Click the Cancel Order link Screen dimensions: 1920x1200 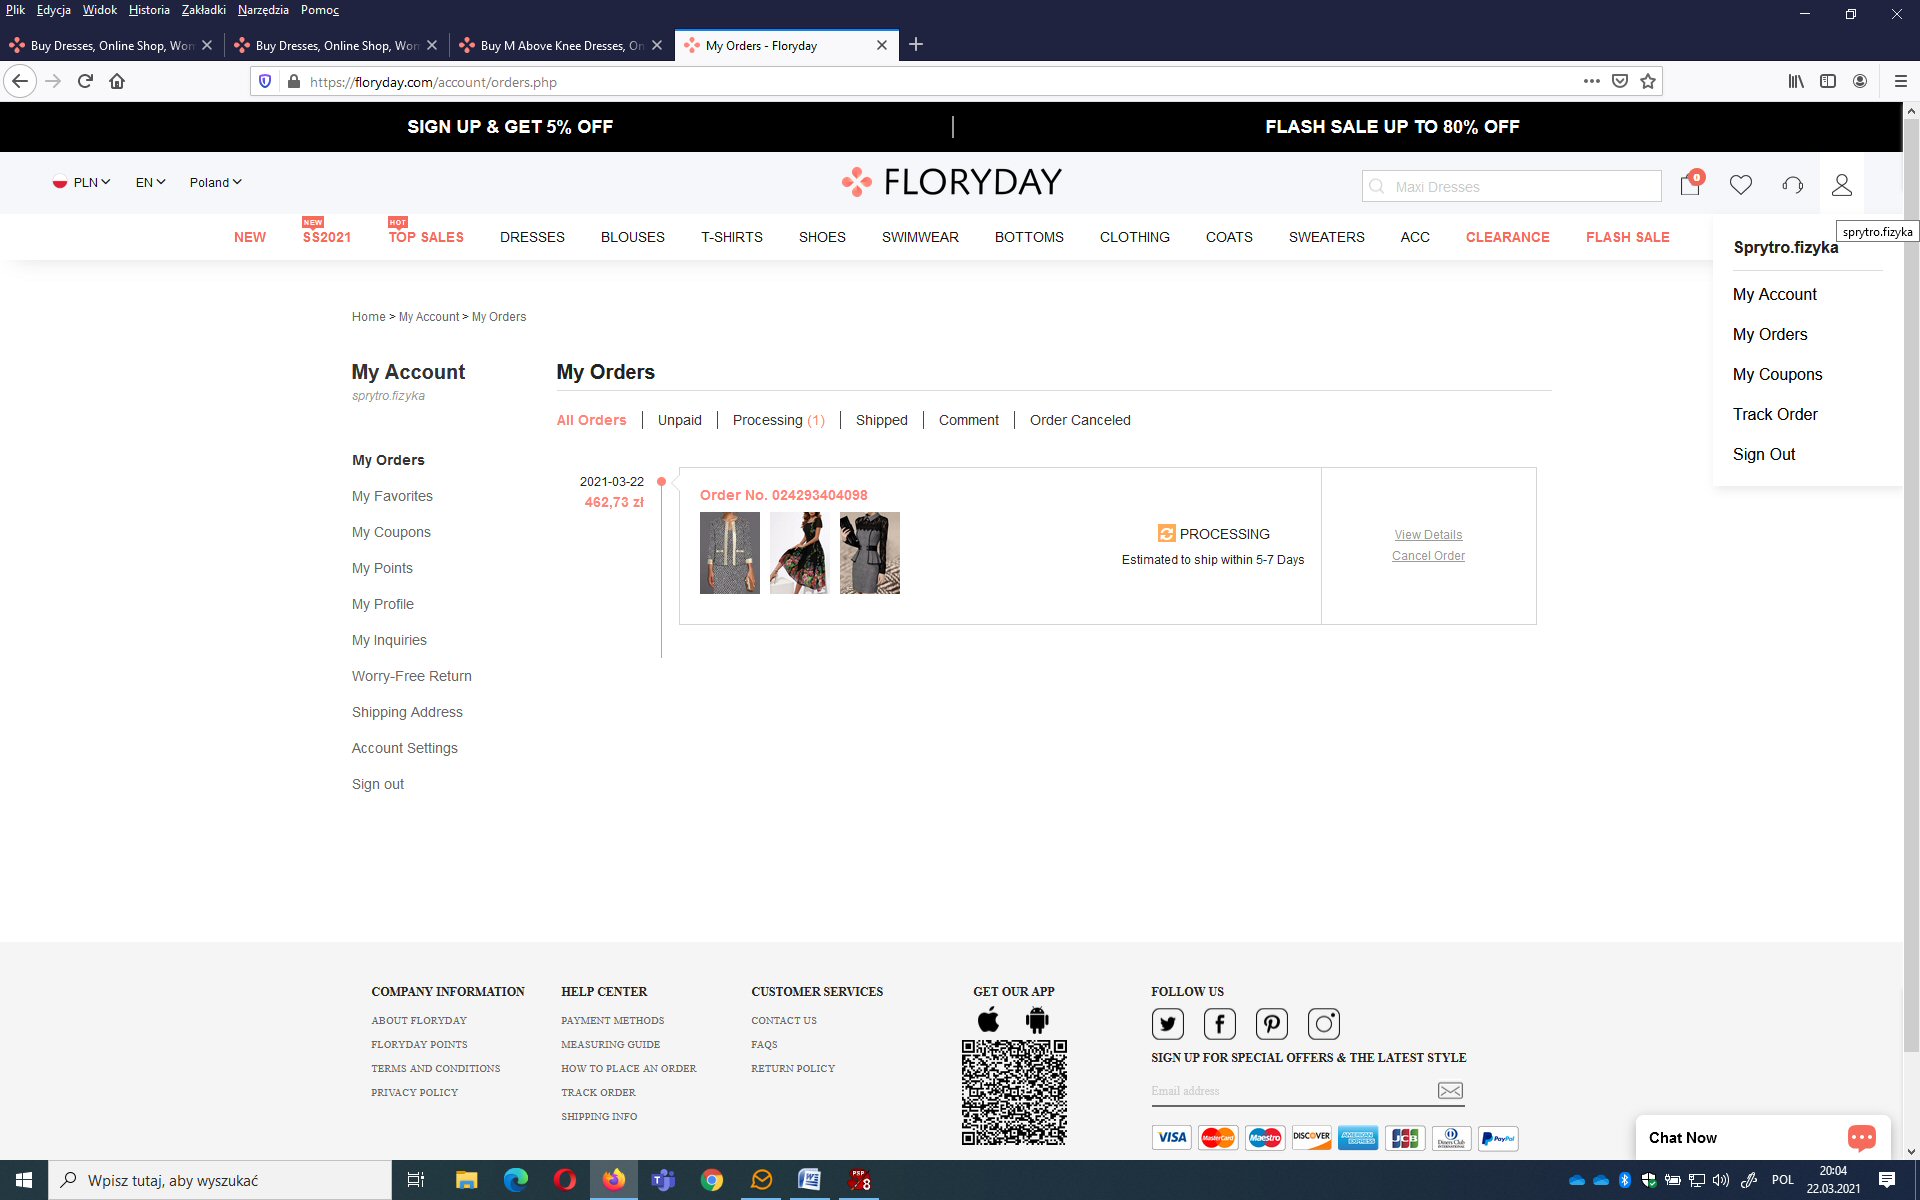click(1428, 556)
